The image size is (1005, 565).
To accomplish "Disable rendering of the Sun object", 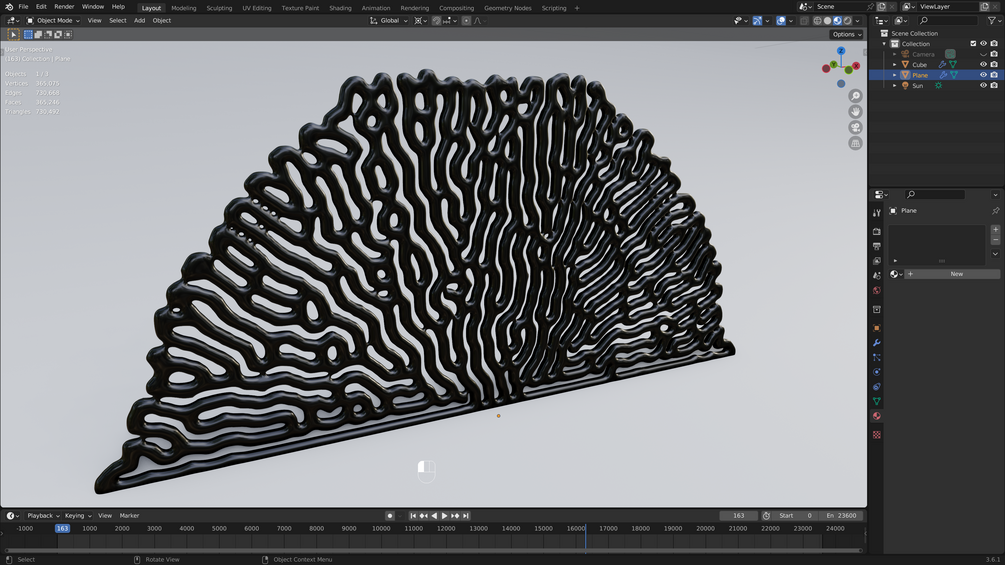I will click(x=994, y=86).
